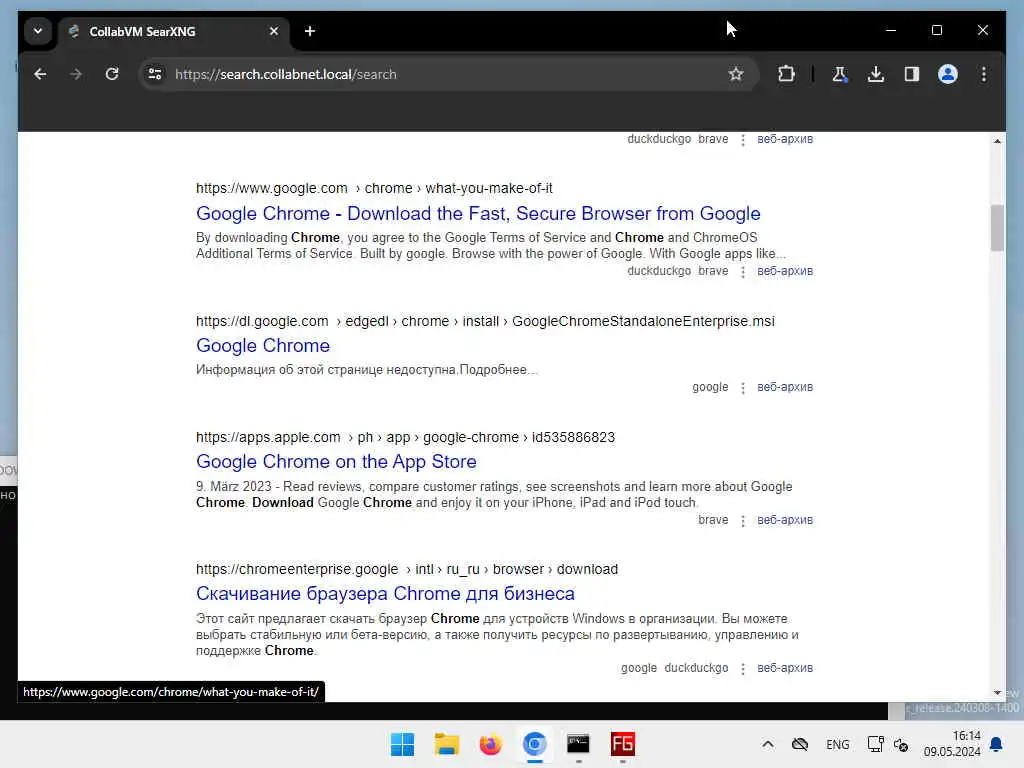Click 'brave' engine label under App Store result
Image resolution: width=1024 pixels, height=768 pixels.
click(712, 520)
